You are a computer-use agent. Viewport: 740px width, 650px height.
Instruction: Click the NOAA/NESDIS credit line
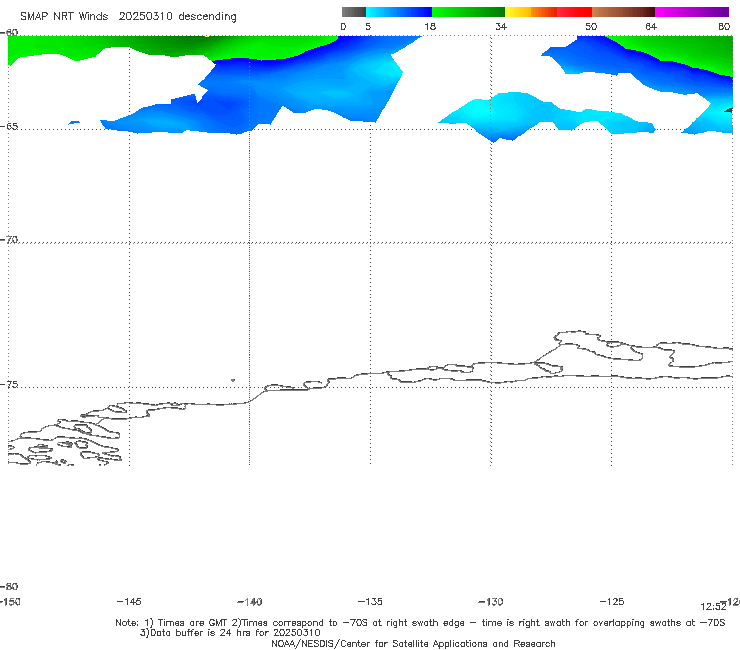(x=413, y=643)
